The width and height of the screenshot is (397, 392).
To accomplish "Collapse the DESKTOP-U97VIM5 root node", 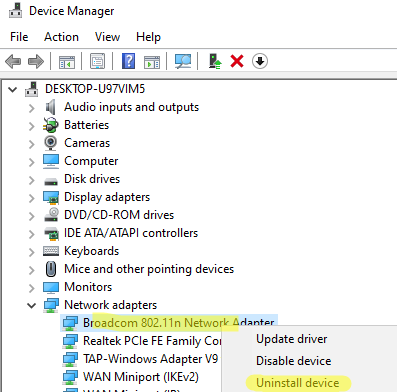I will tap(13, 89).
